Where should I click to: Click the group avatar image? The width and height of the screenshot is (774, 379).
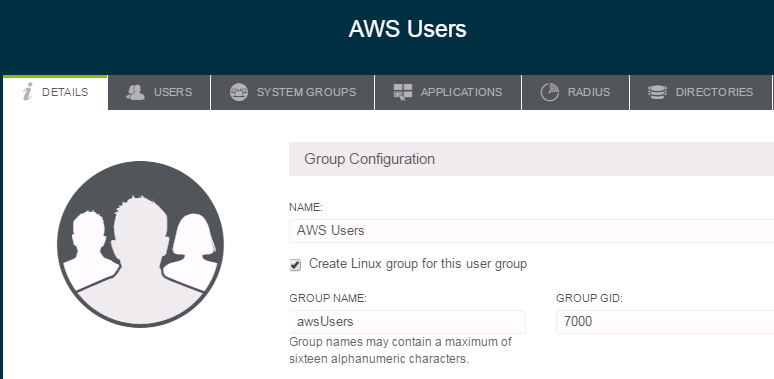pyautogui.click(x=140, y=244)
